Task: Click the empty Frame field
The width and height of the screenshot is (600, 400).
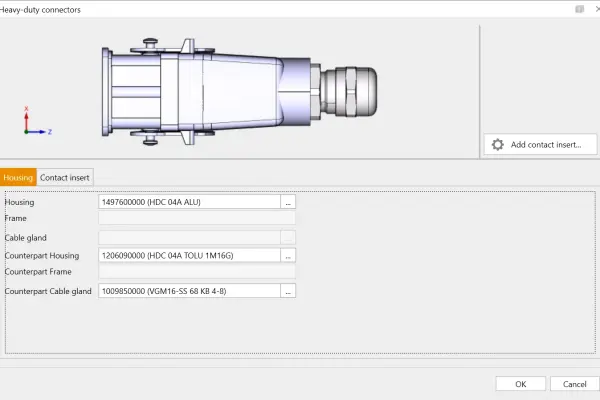Action: (197, 218)
